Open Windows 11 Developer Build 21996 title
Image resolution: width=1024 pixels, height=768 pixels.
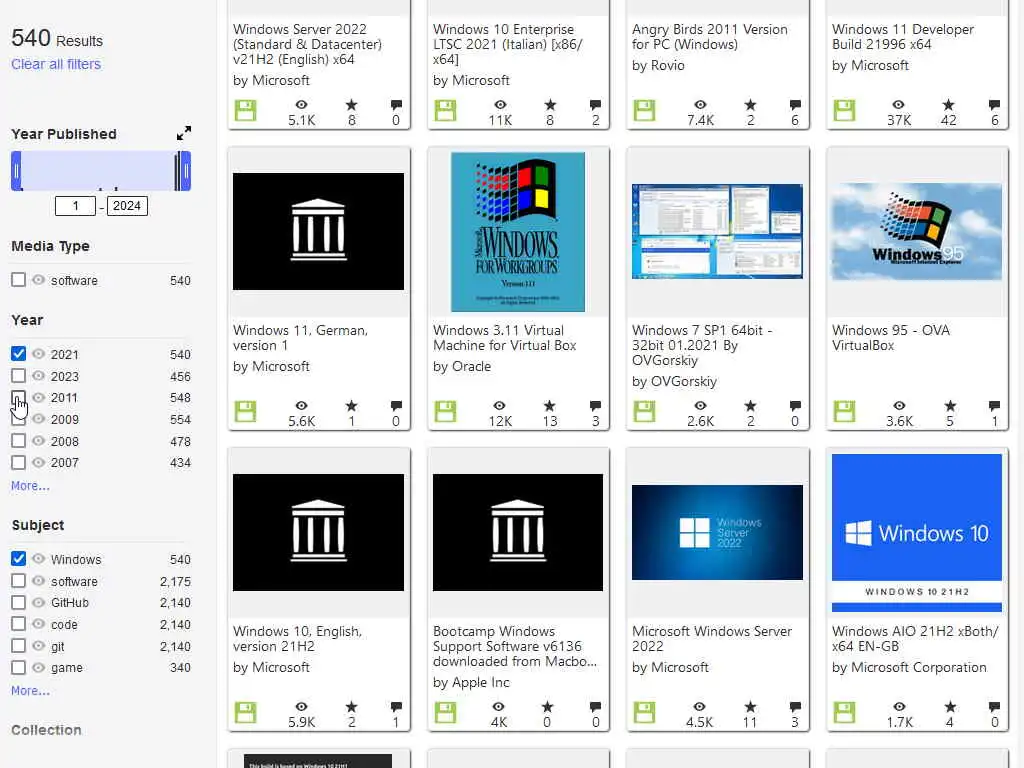(903, 37)
